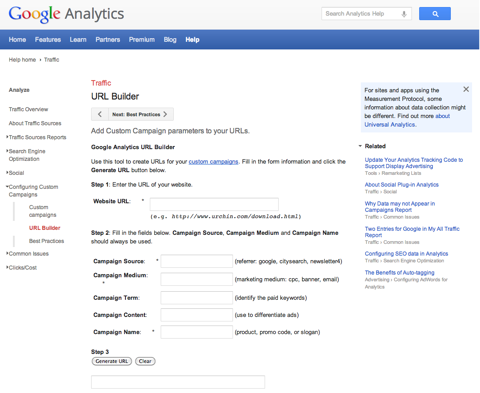Collapse Configuring Custom Campaigns sidebar item

(7, 186)
